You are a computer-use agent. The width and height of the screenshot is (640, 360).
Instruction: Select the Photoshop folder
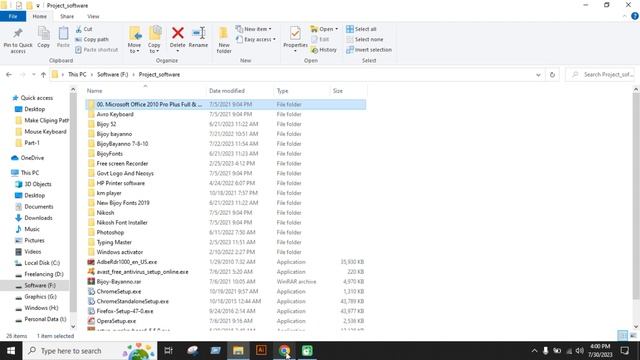226,232
